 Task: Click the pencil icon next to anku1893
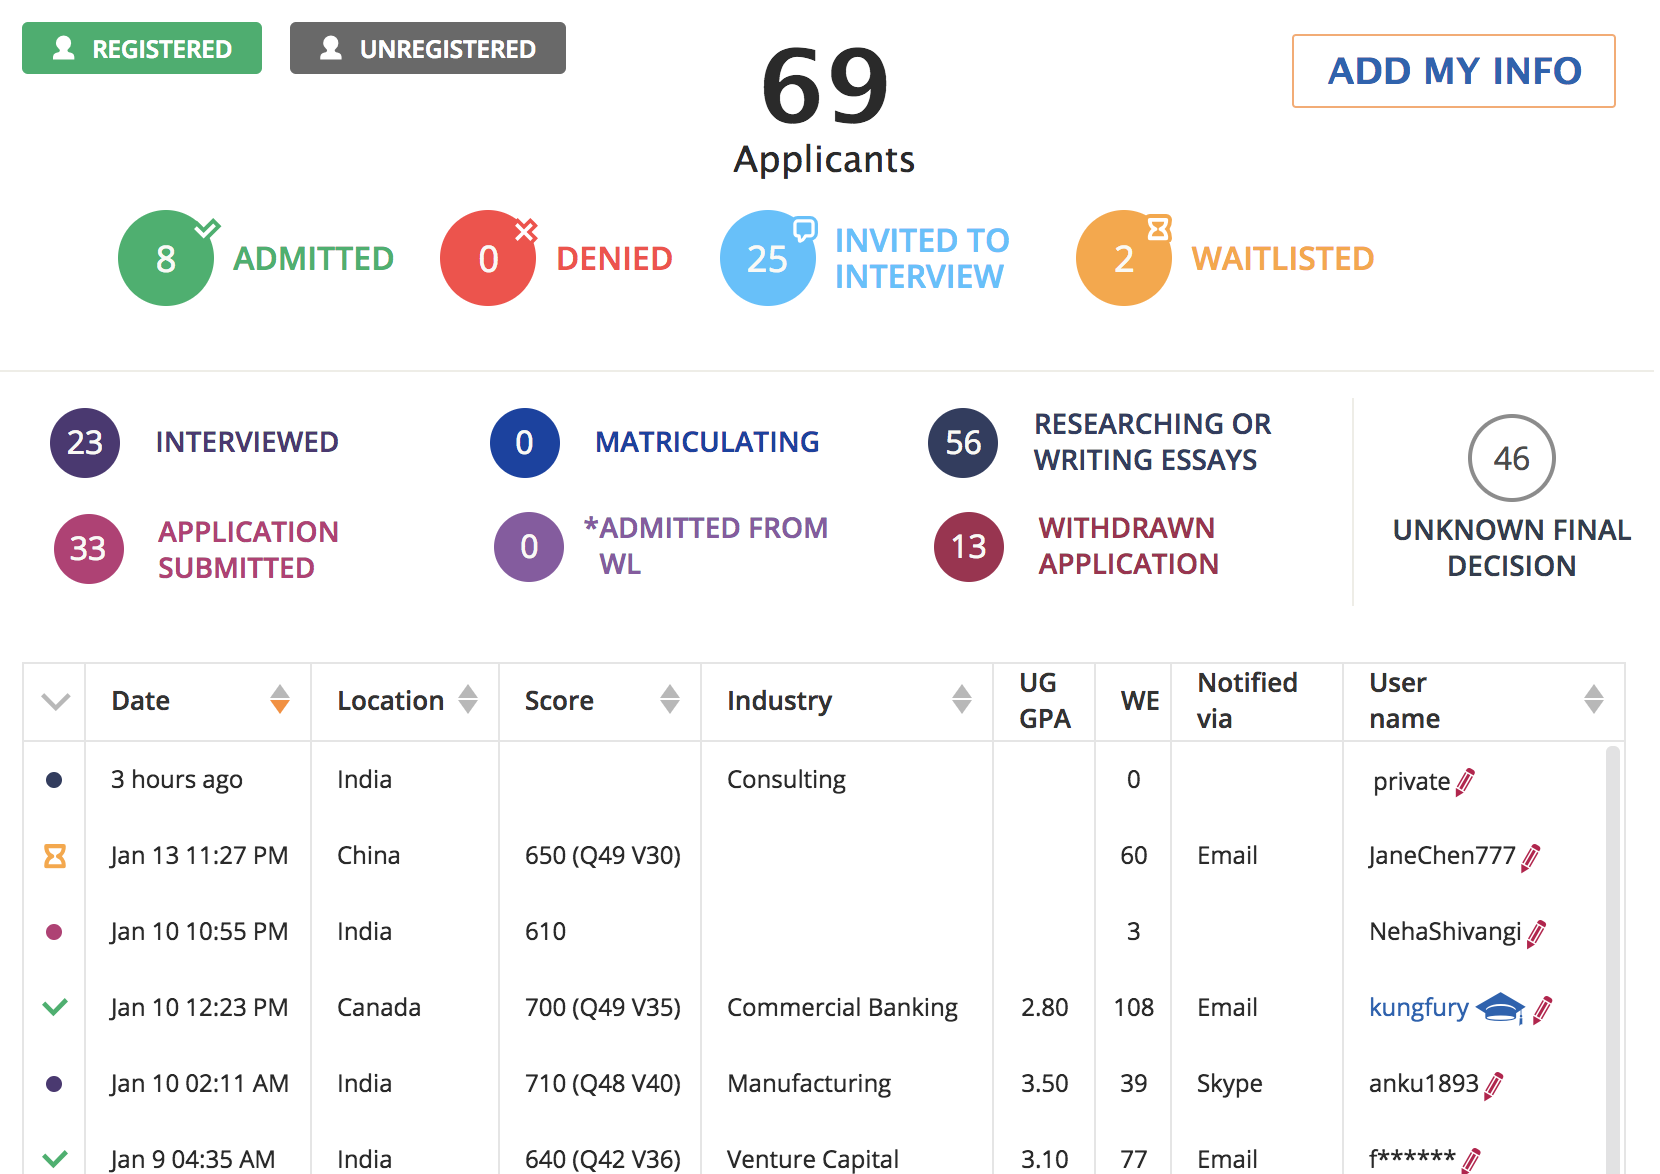[1494, 1085]
